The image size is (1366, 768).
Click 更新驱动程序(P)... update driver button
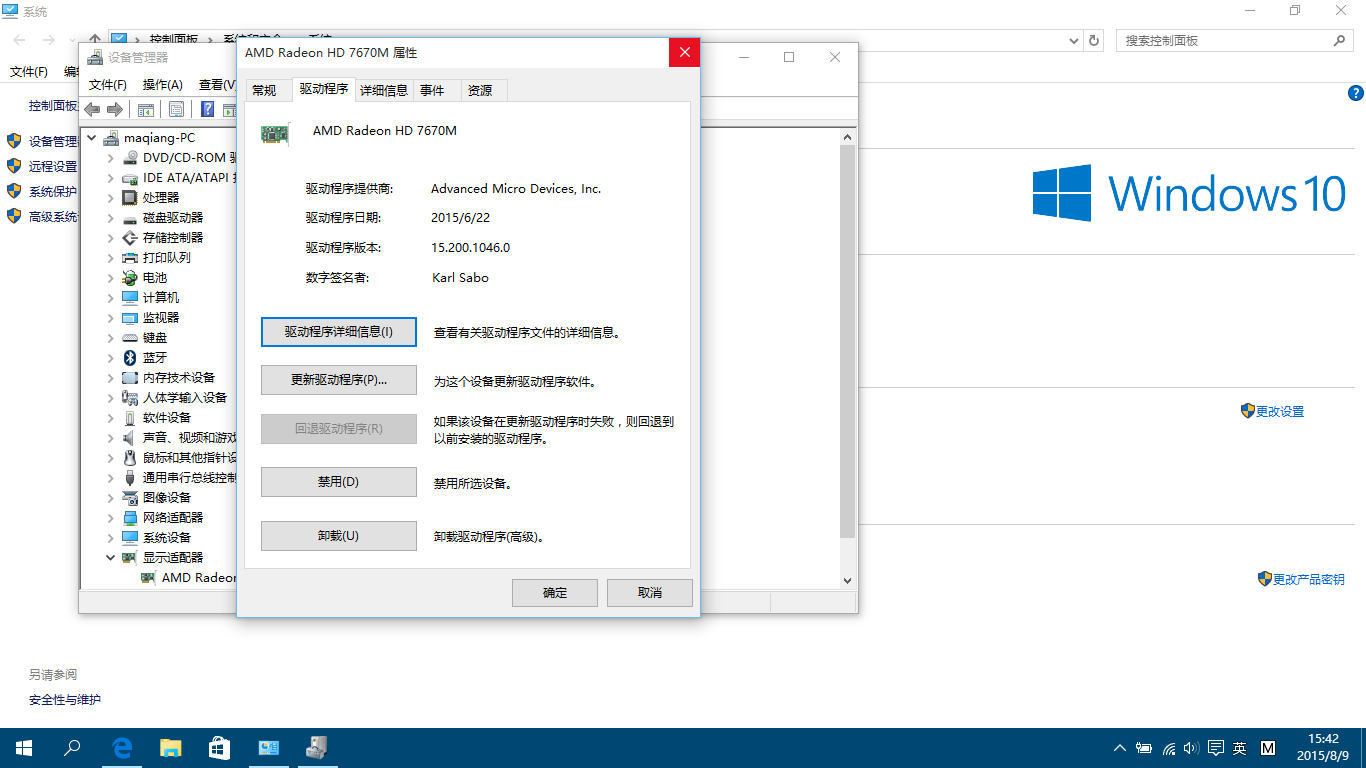click(339, 380)
